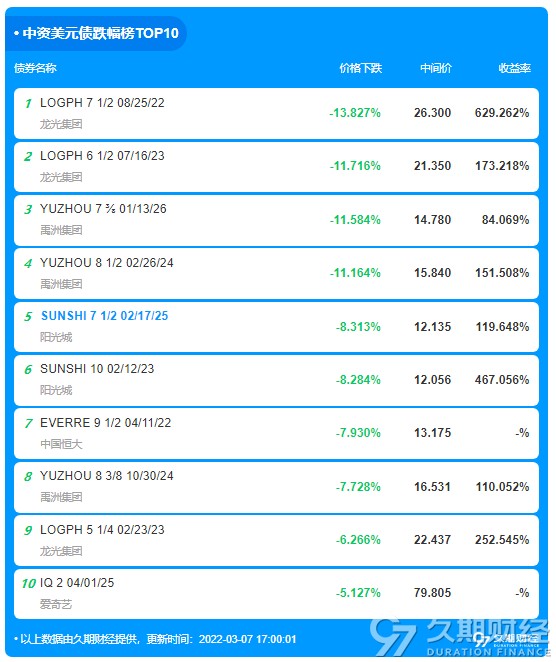Click yield value 467.056%
Viewport: 556px width, 662px height.
tap(502, 380)
